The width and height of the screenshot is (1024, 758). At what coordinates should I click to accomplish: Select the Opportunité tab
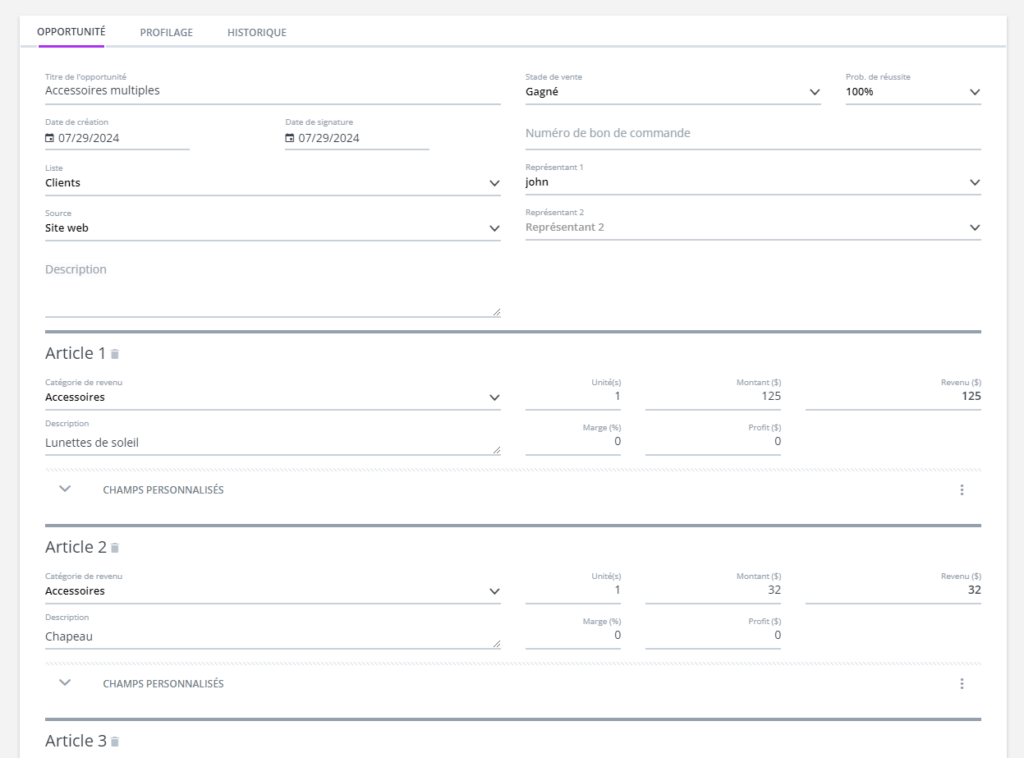coord(71,32)
